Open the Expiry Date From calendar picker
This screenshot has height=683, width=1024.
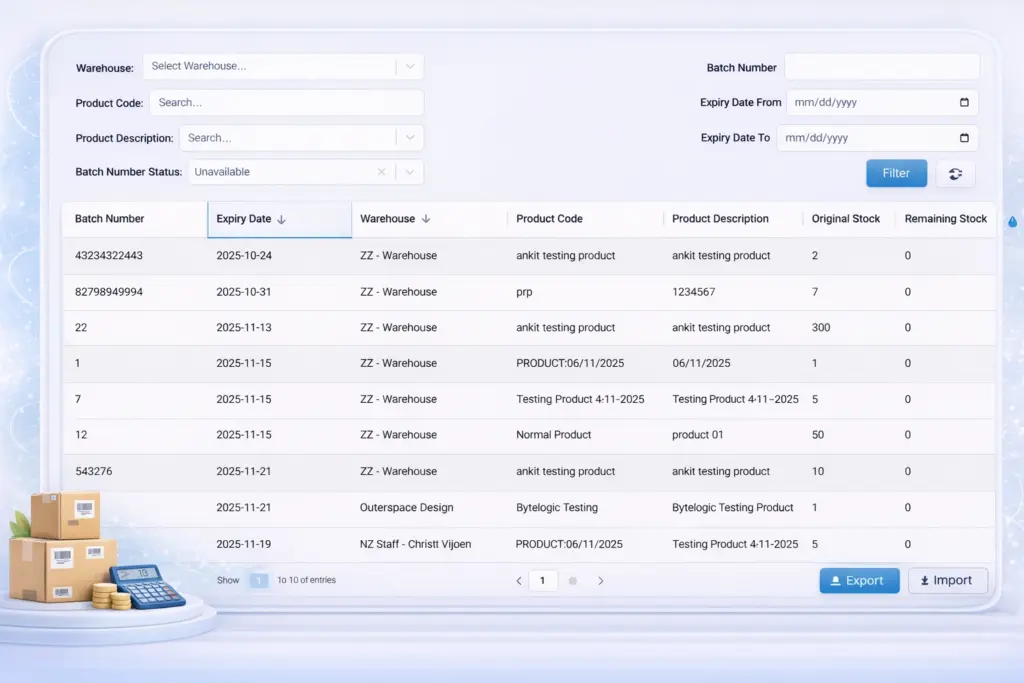963,102
